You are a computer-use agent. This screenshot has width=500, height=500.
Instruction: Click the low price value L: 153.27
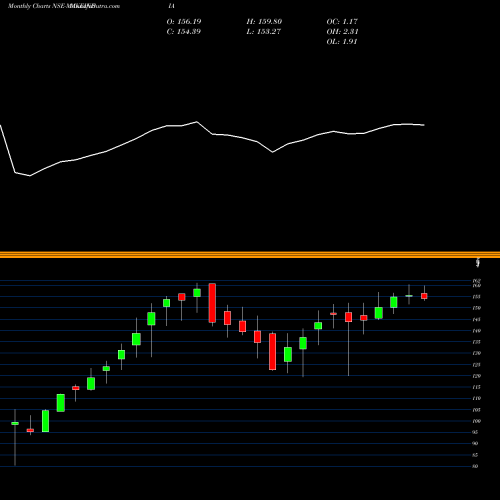click(263, 32)
